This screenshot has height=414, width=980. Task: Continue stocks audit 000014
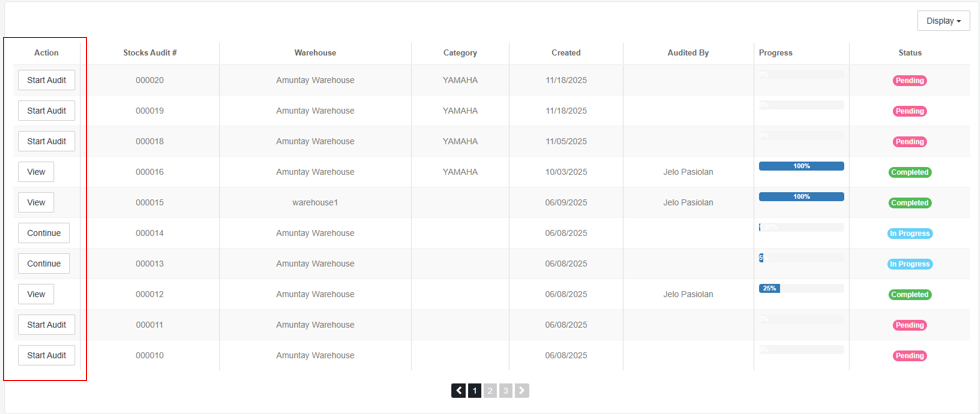tap(44, 233)
